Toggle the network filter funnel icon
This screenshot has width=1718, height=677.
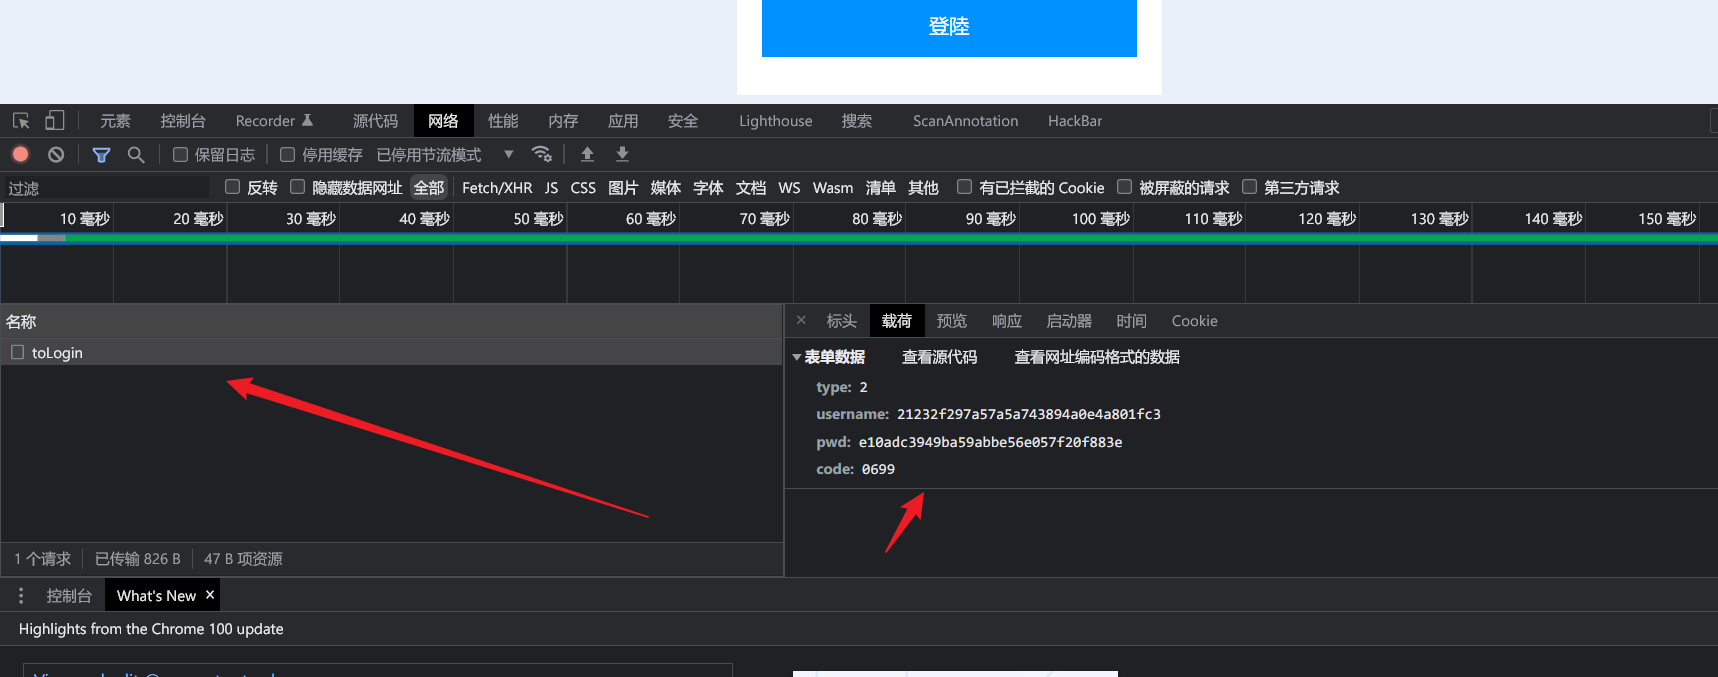[101, 154]
